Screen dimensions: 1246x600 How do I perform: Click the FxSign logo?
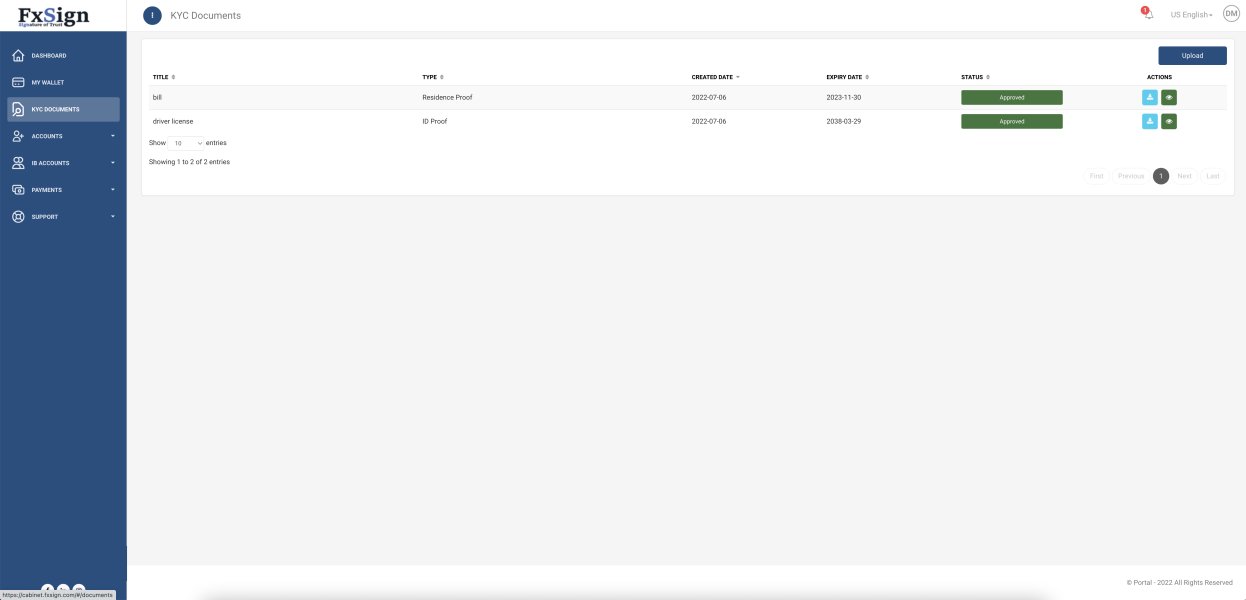[53, 16]
